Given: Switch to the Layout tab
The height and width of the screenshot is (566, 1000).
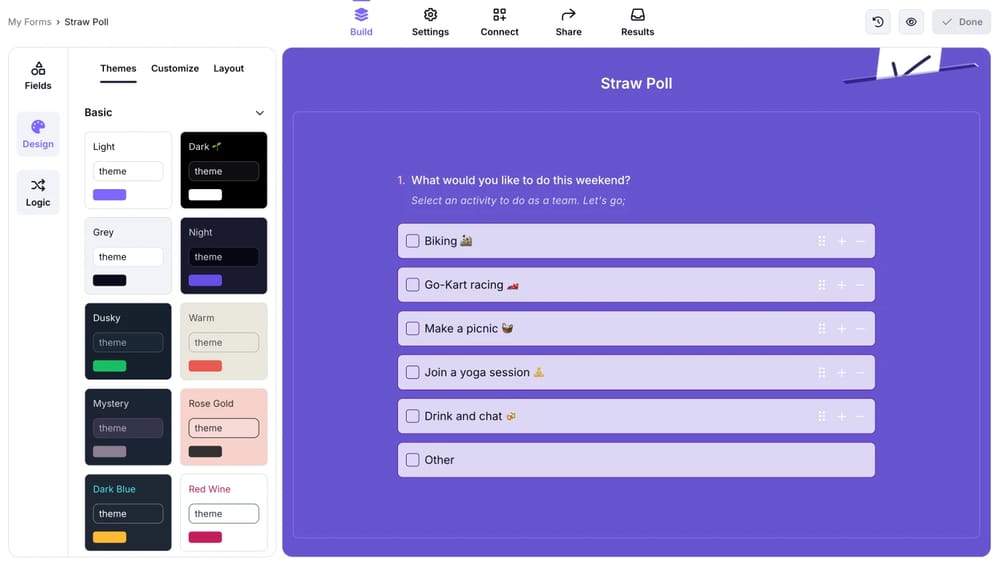Looking at the screenshot, I should pos(228,68).
